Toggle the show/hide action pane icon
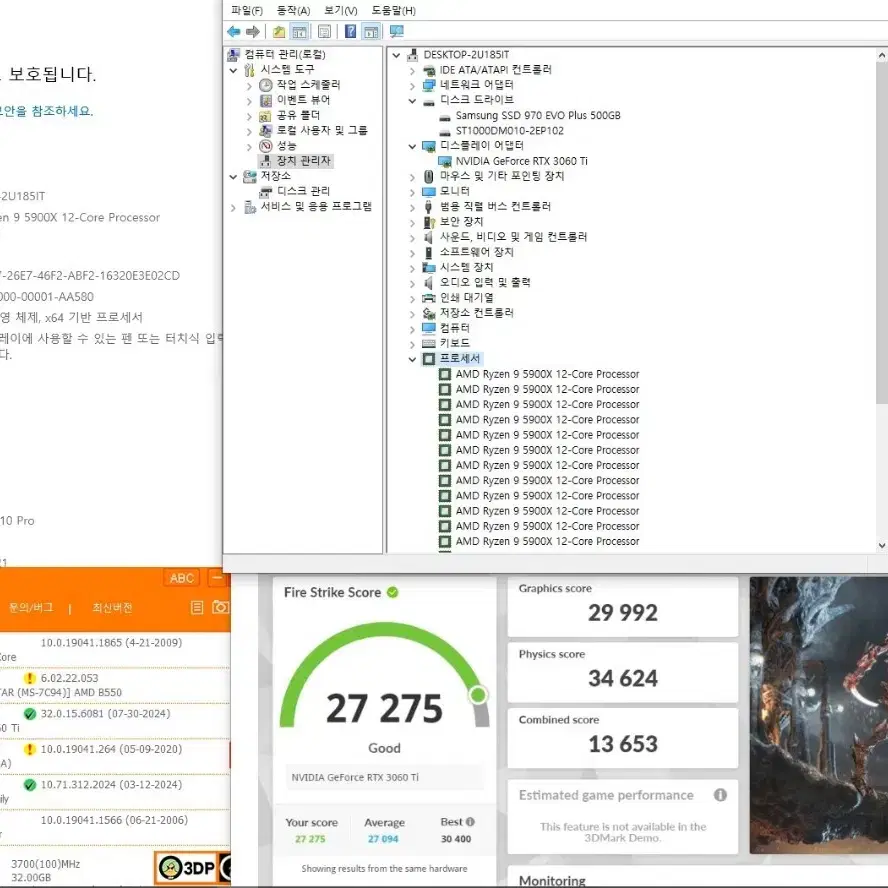This screenshot has height=888, width=888. point(371,32)
